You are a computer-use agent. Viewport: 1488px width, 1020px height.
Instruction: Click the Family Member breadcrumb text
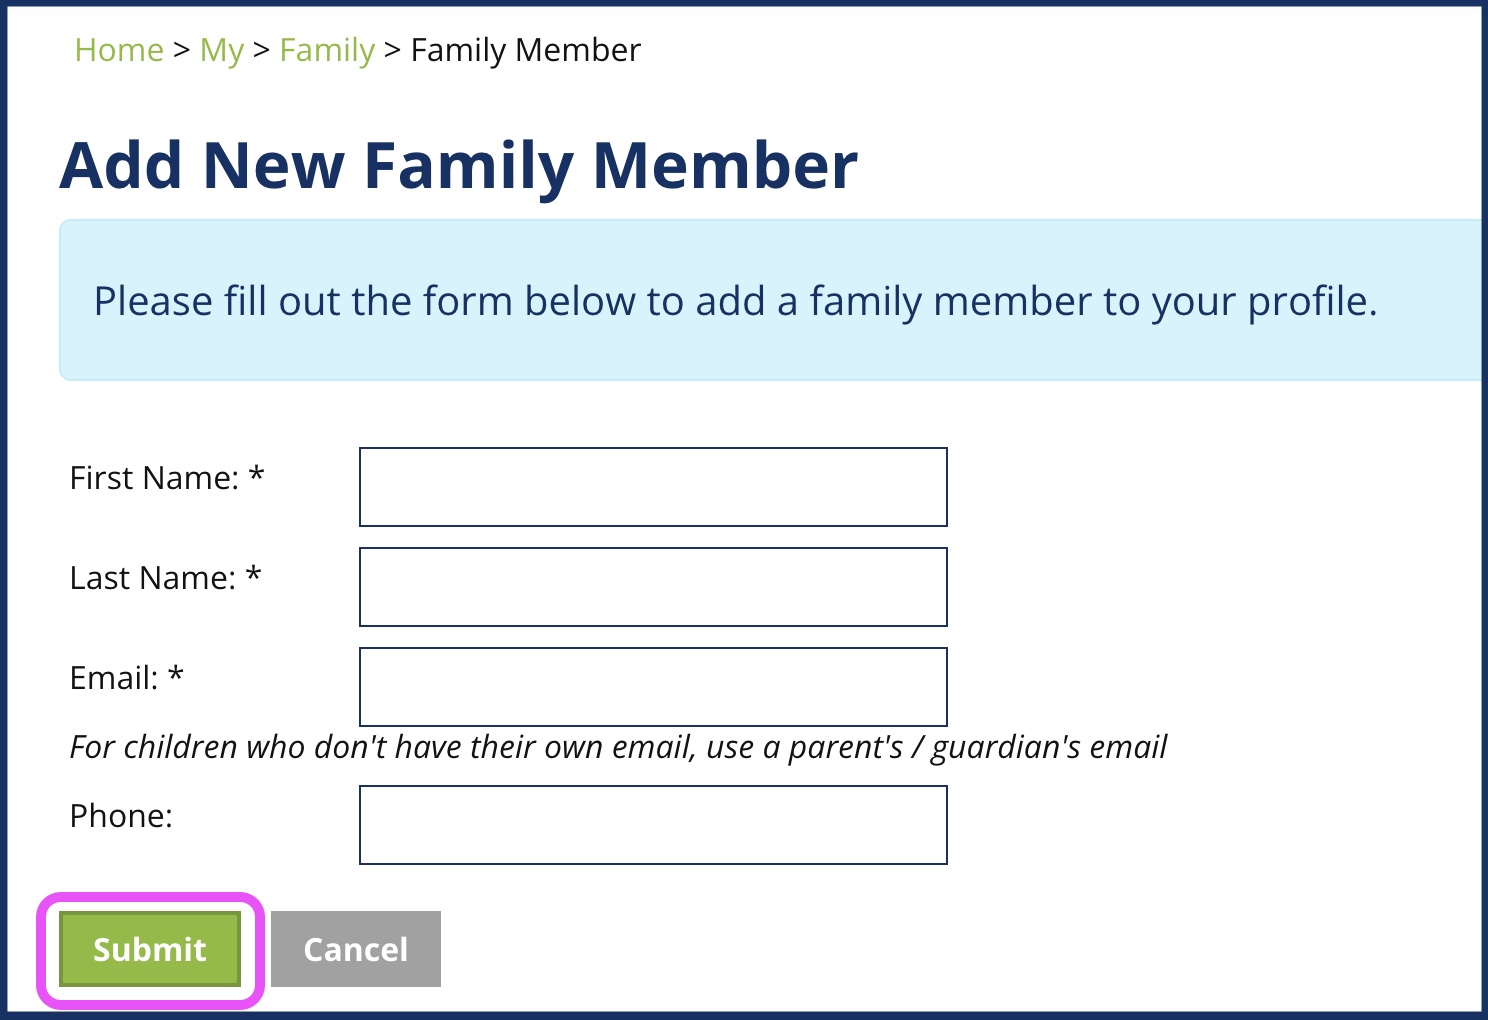tap(525, 50)
